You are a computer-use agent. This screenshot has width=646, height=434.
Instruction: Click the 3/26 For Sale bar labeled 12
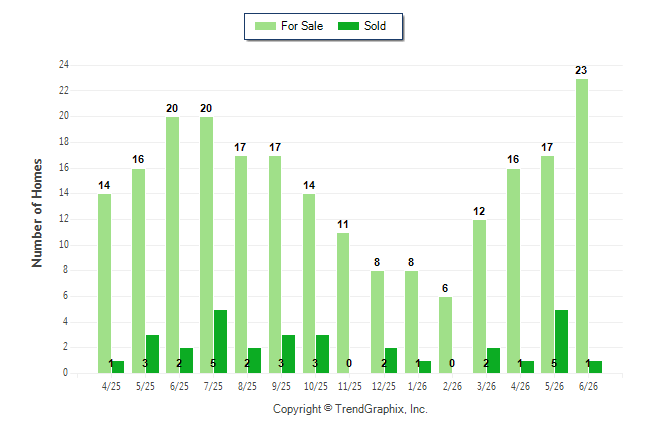[x=480, y=297]
